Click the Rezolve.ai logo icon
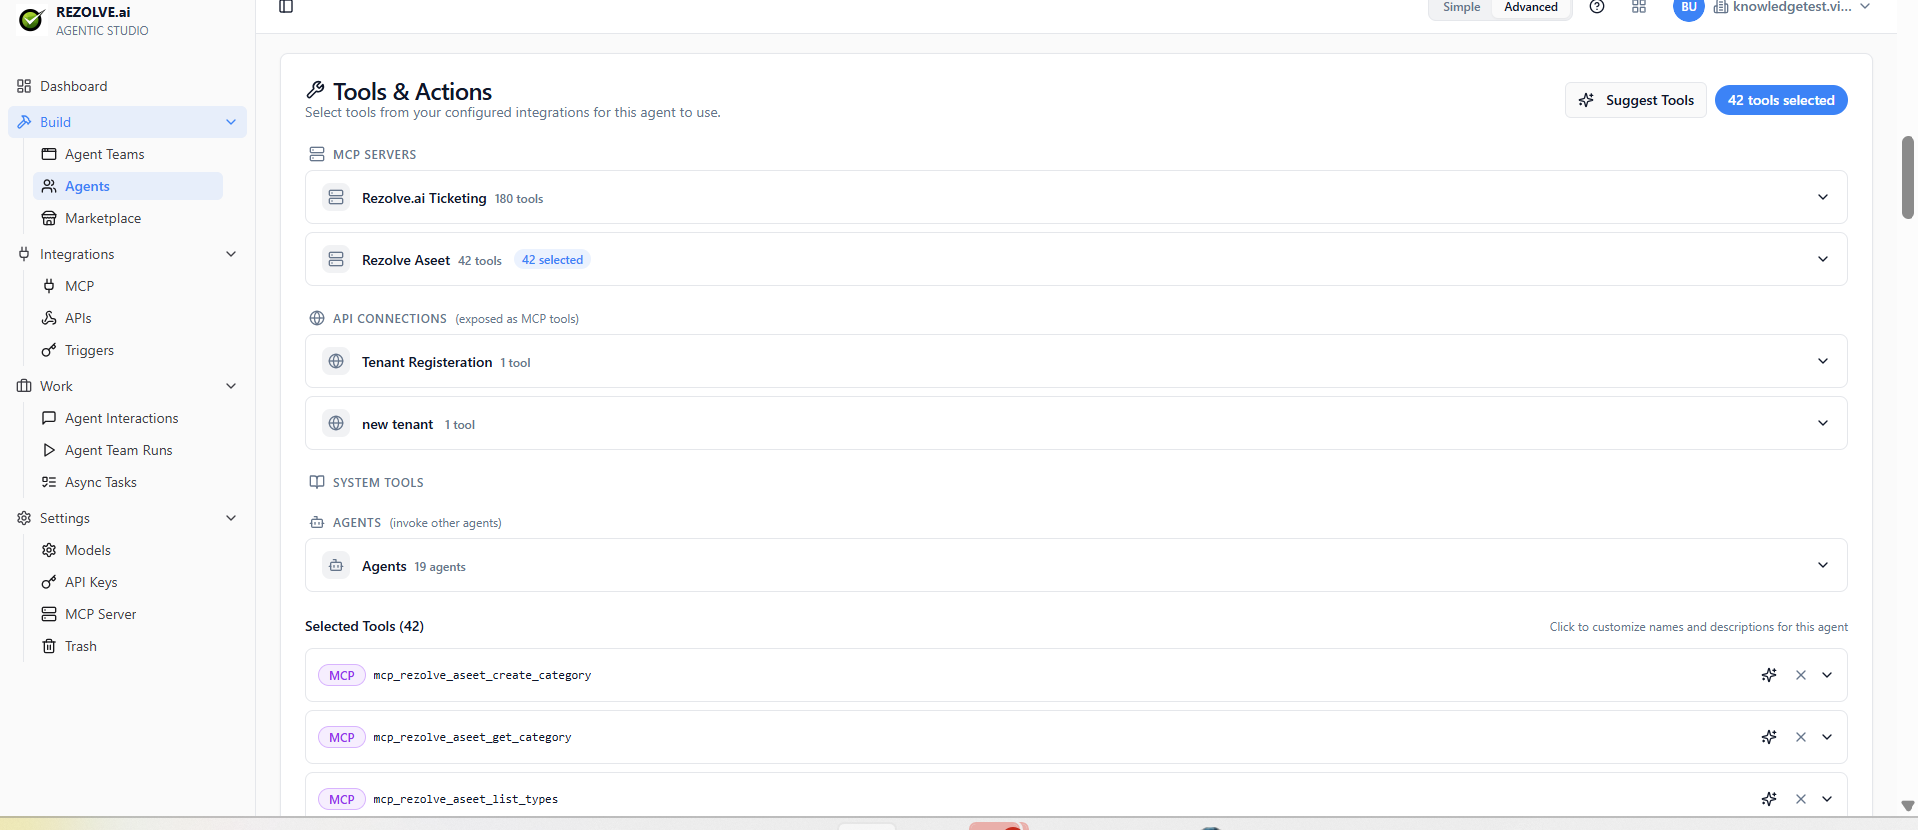 tap(32, 20)
